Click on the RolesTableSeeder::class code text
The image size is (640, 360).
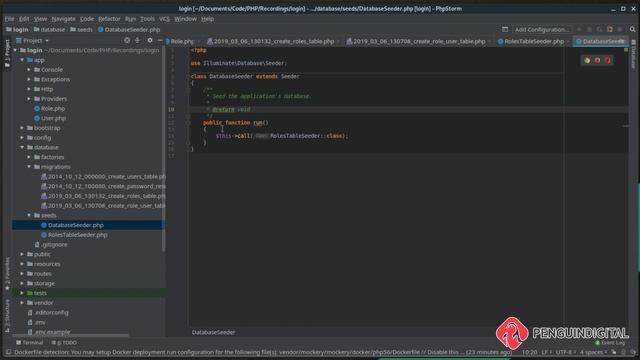(308, 136)
